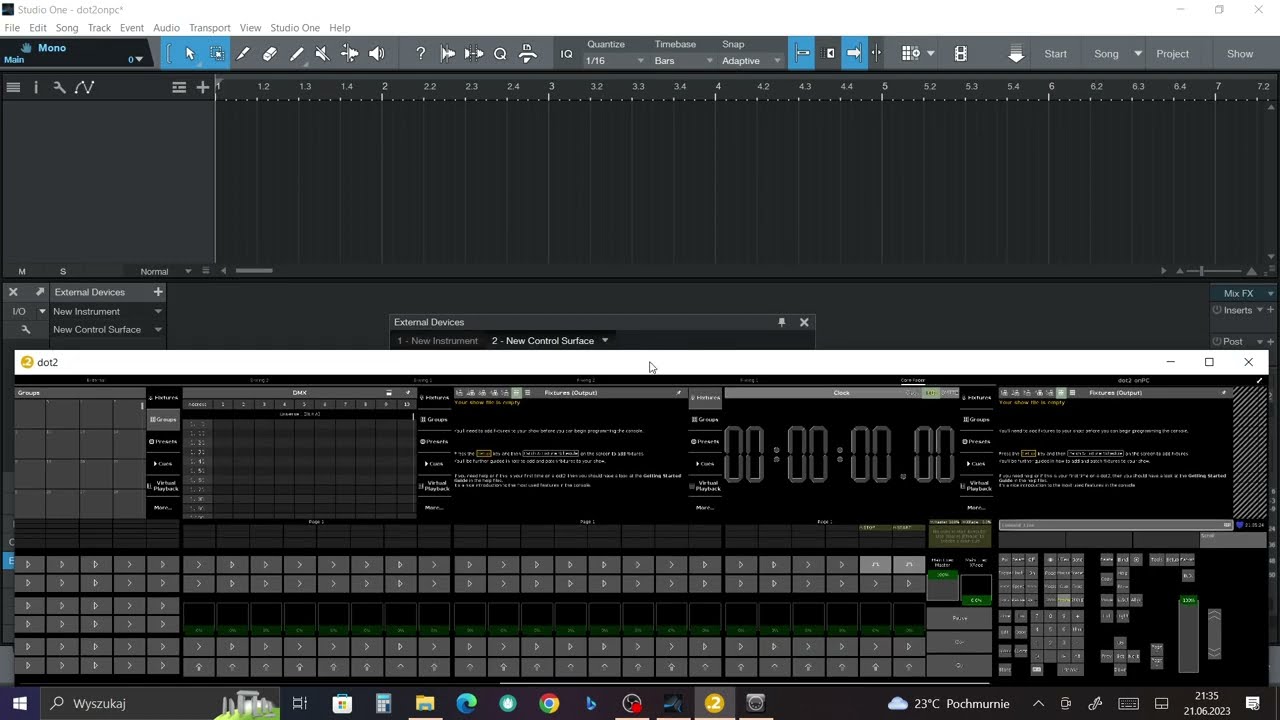The image size is (1280, 720).
Task: Add a new track with plus
Action: (x=203, y=87)
